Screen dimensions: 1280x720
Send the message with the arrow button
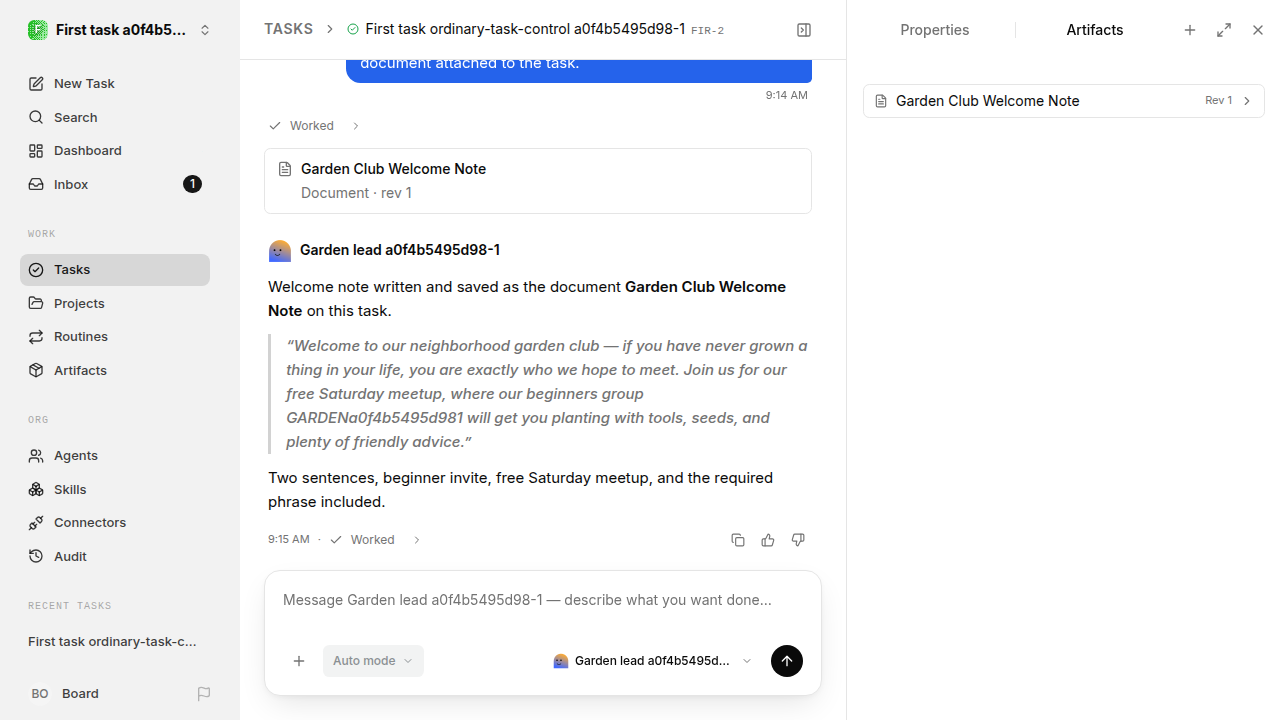pyautogui.click(x=787, y=661)
